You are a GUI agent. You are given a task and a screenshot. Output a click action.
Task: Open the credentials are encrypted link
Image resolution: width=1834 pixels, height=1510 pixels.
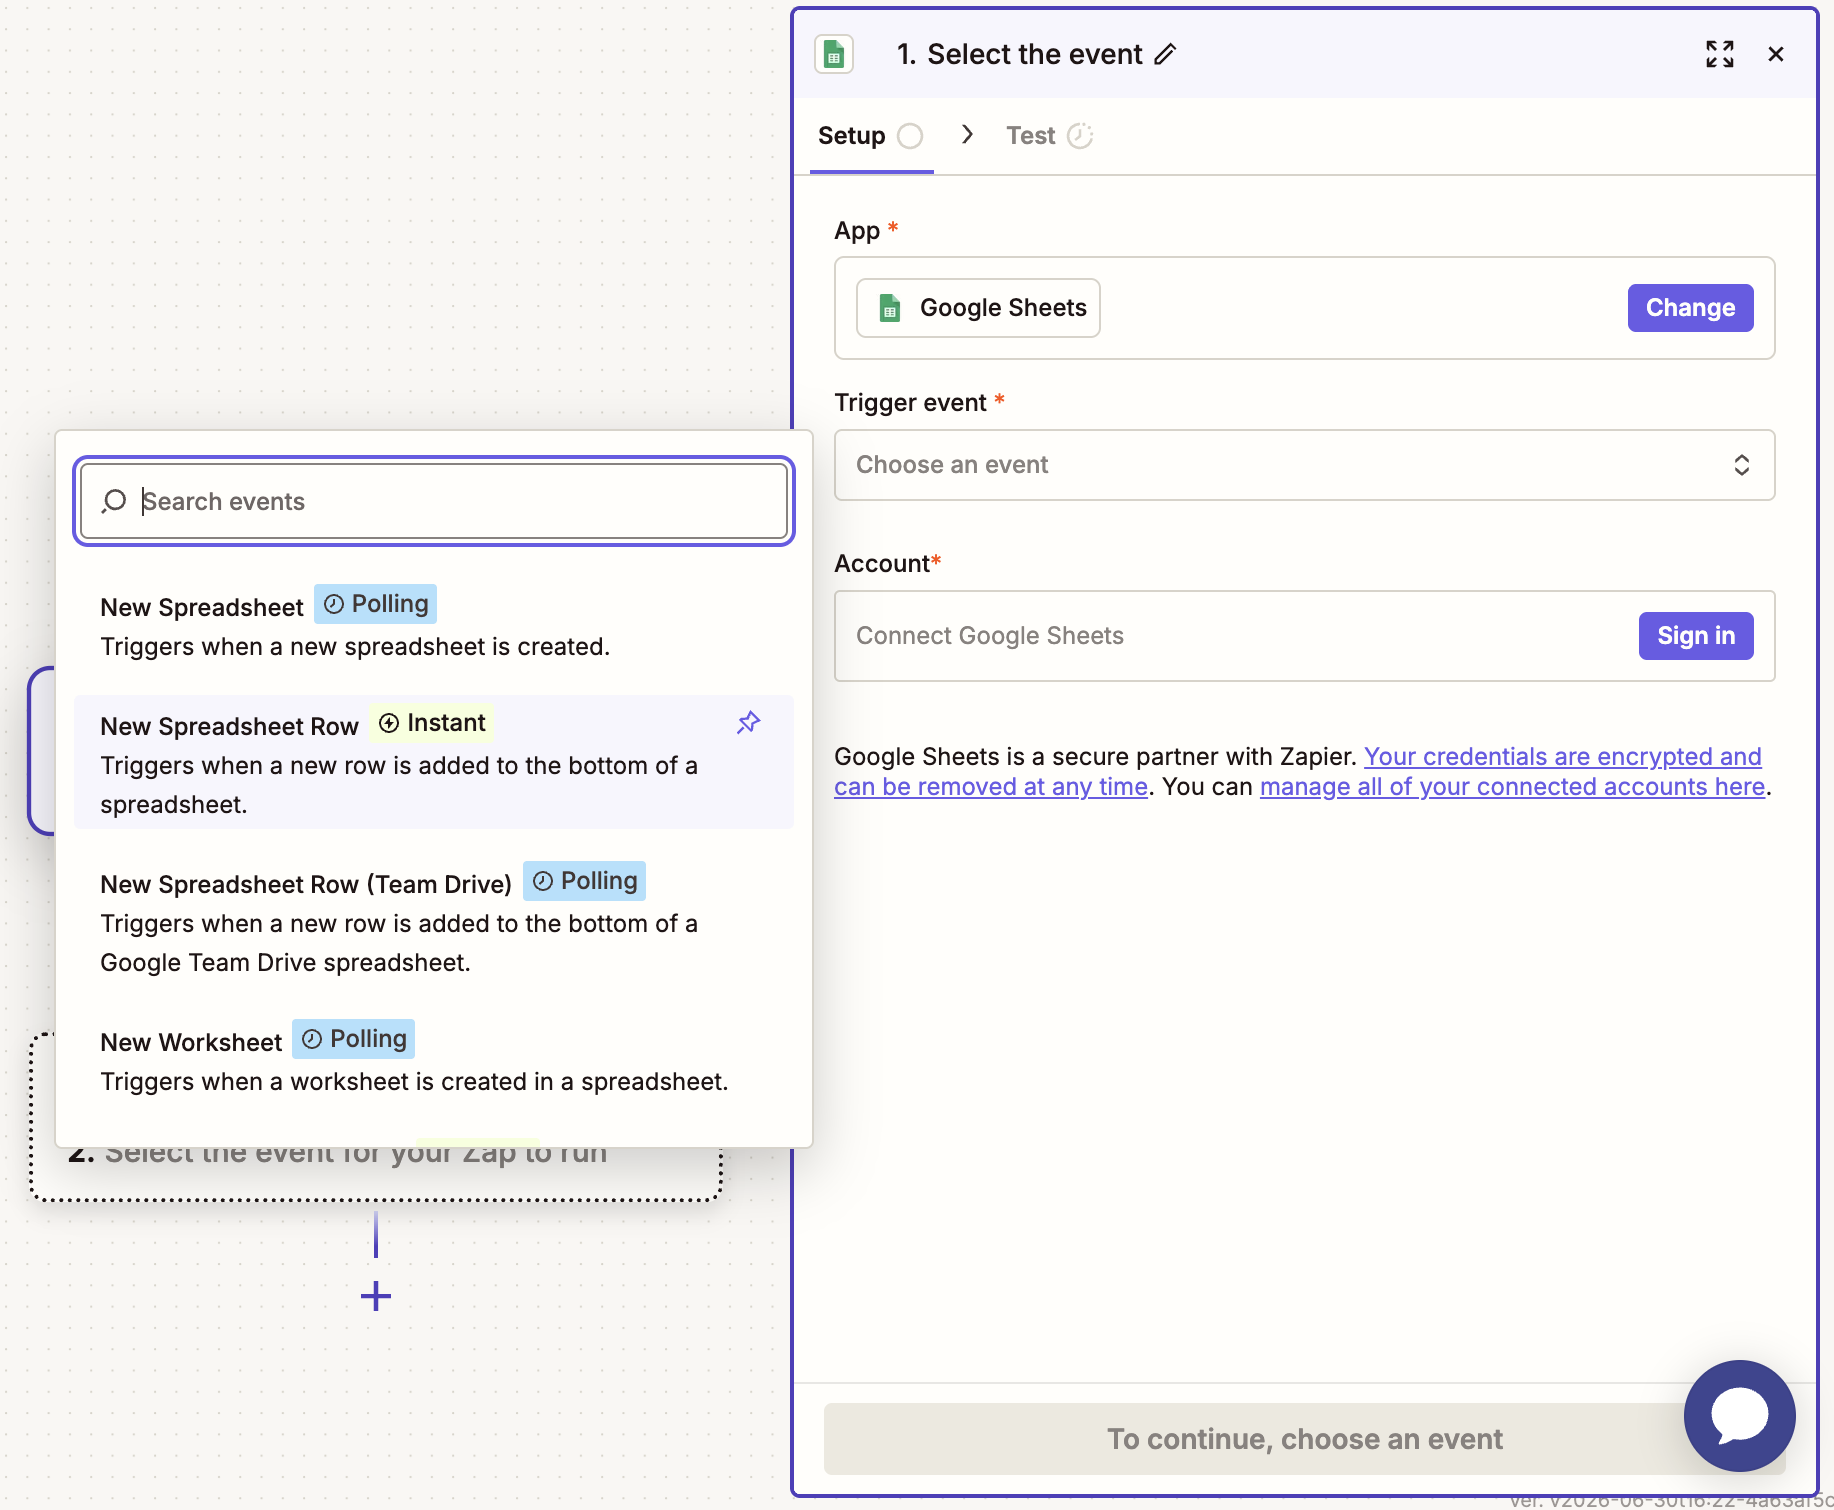1298,772
